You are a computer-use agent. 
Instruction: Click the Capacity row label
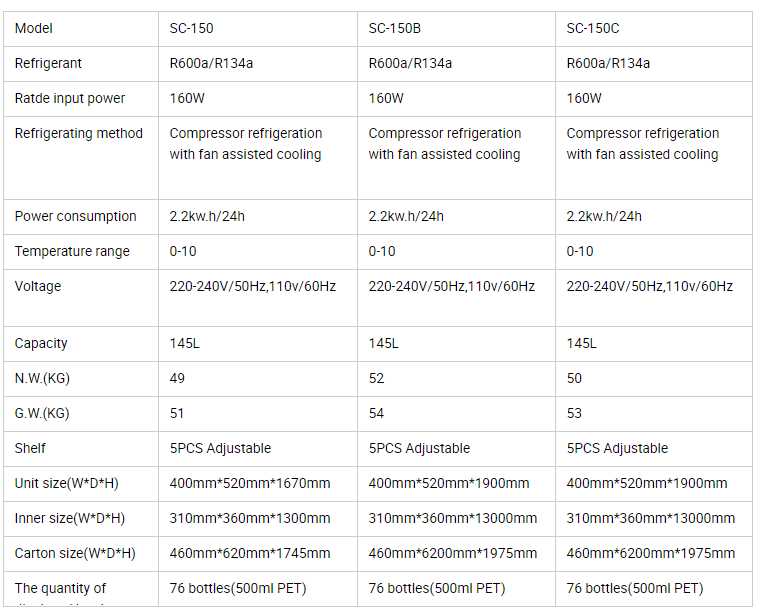41,344
